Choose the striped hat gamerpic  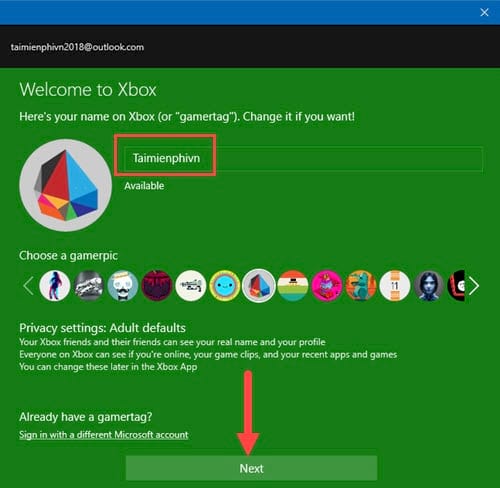(293, 286)
